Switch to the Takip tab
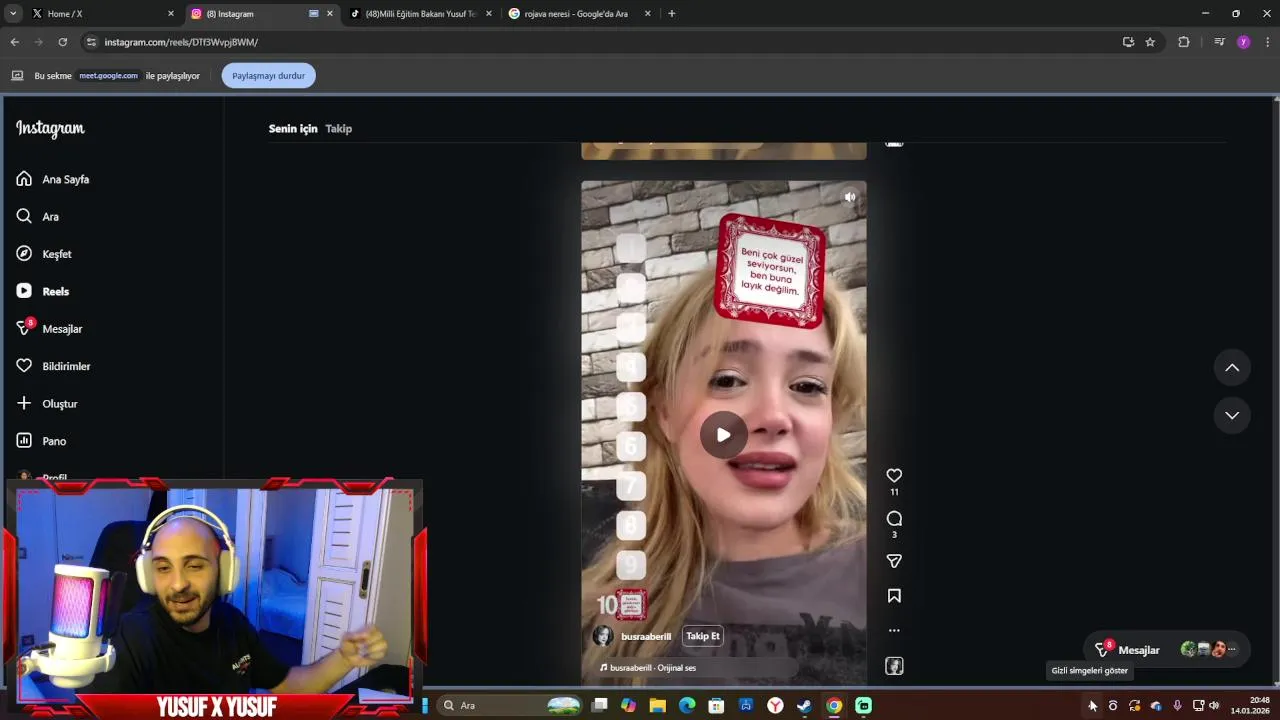This screenshot has height=720, width=1280. pyautogui.click(x=338, y=129)
